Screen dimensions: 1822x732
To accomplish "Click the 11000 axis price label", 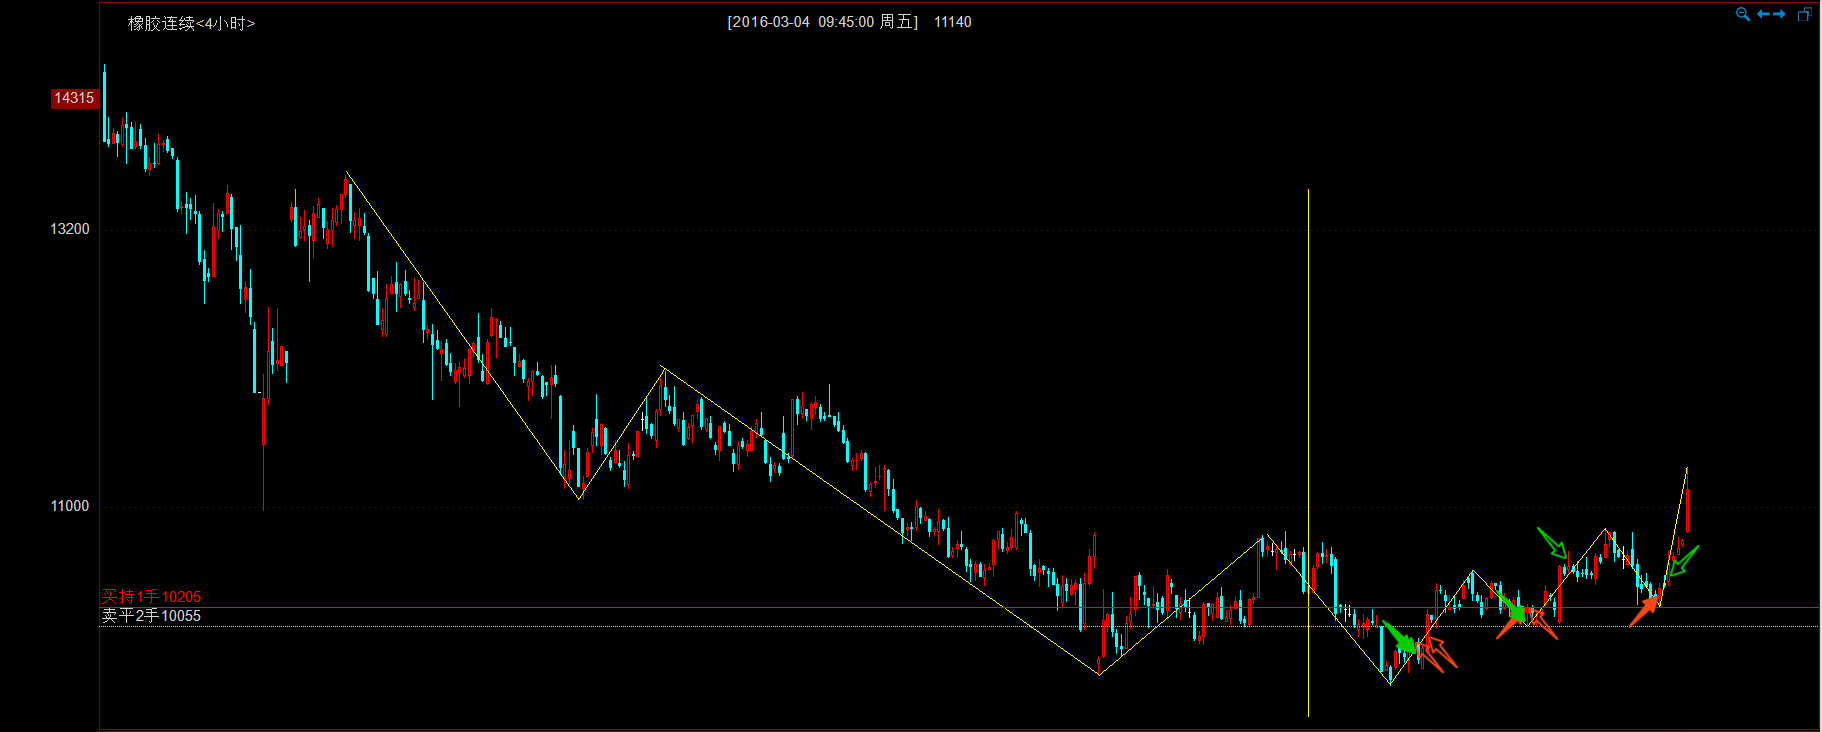I will pos(70,506).
